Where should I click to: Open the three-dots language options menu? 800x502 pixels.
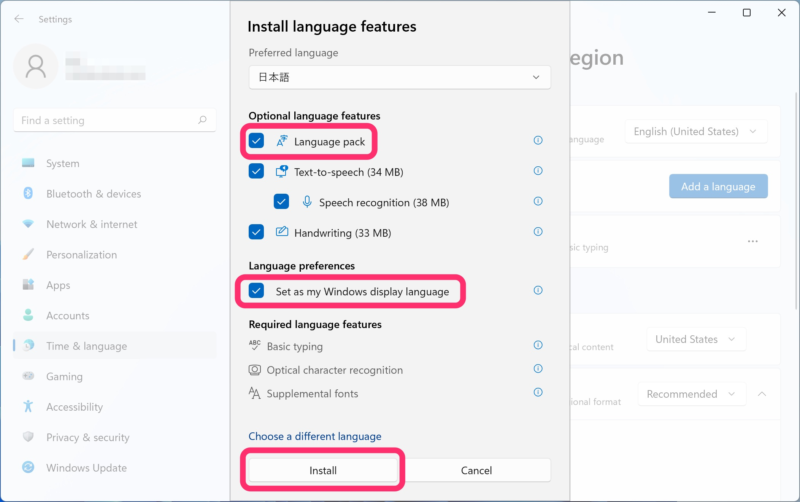click(x=753, y=241)
